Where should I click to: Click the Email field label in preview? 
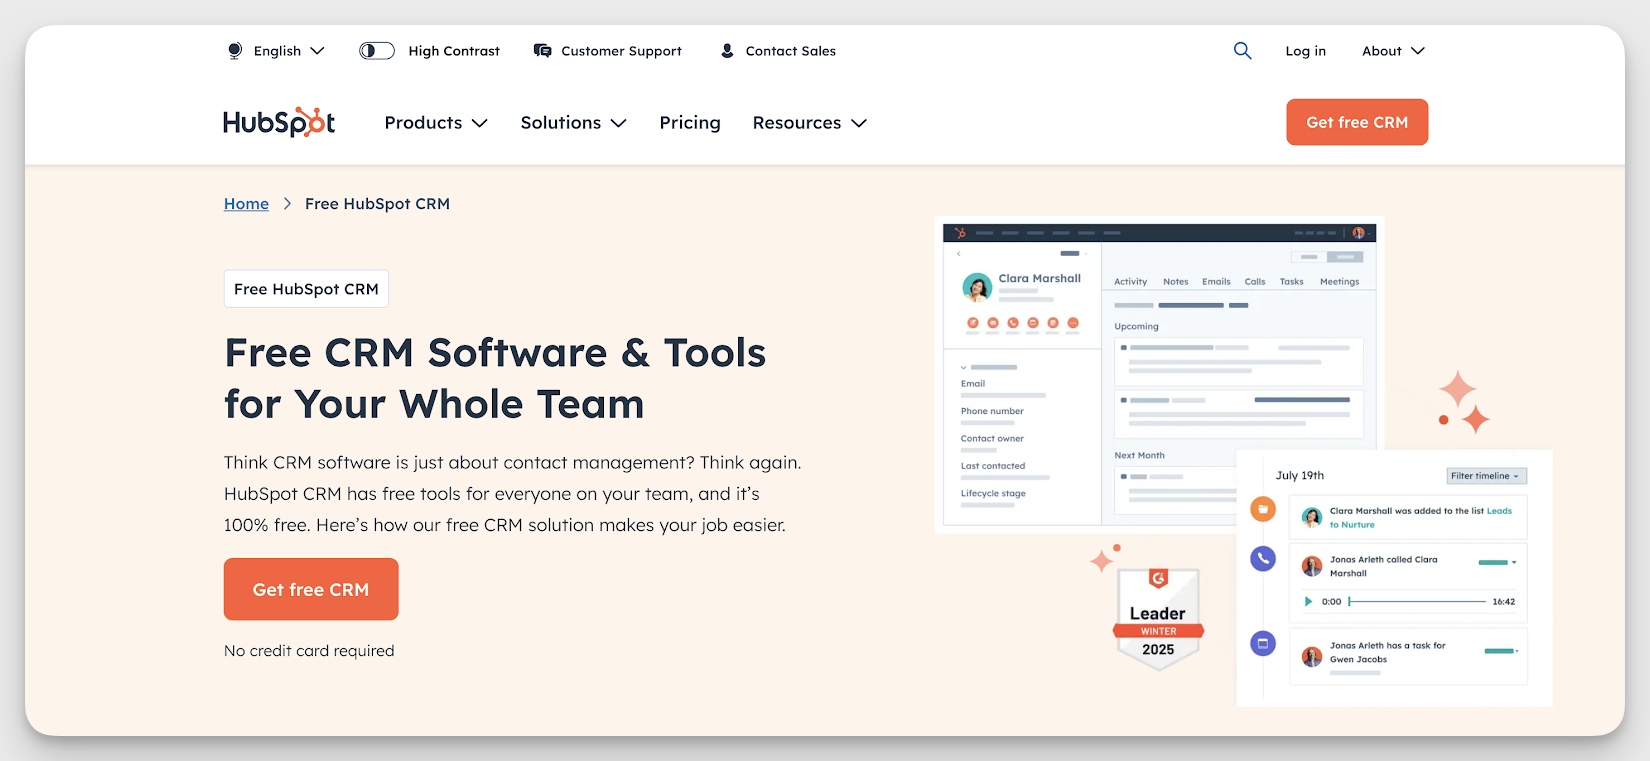point(973,384)
